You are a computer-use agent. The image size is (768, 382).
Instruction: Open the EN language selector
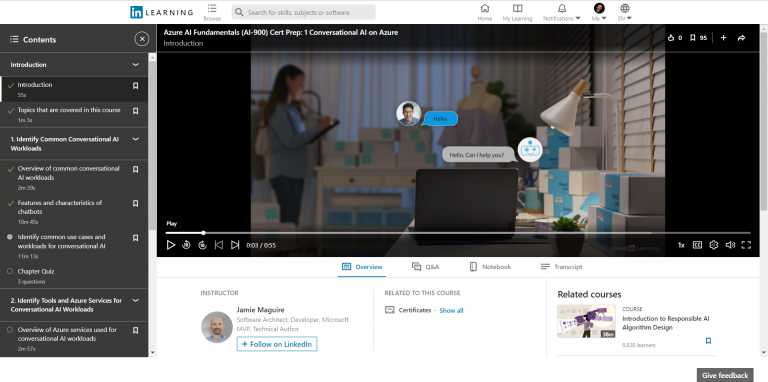624,12
